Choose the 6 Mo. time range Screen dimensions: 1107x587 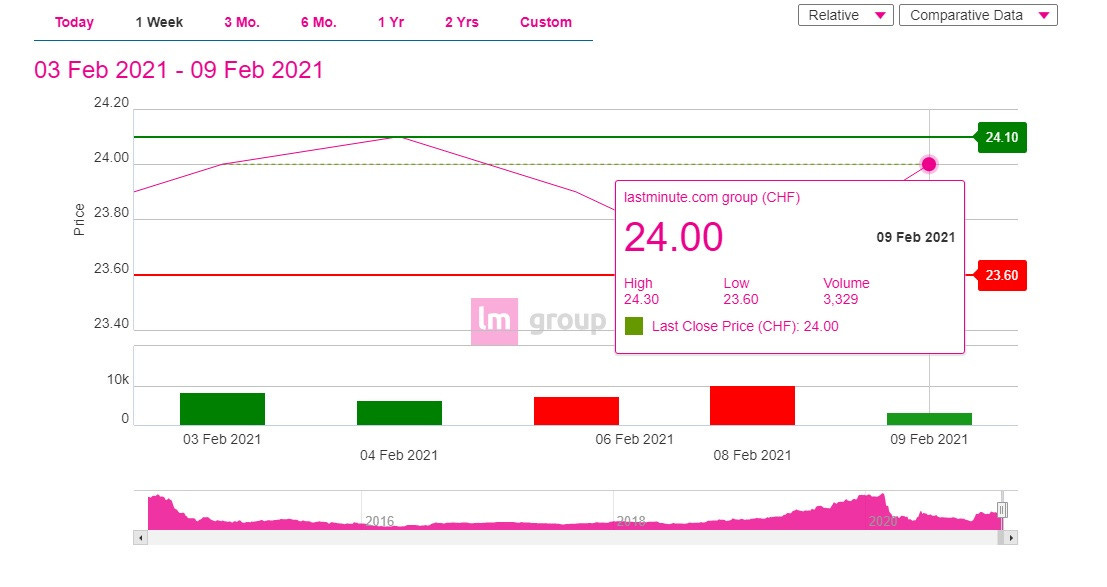point(318,23)
